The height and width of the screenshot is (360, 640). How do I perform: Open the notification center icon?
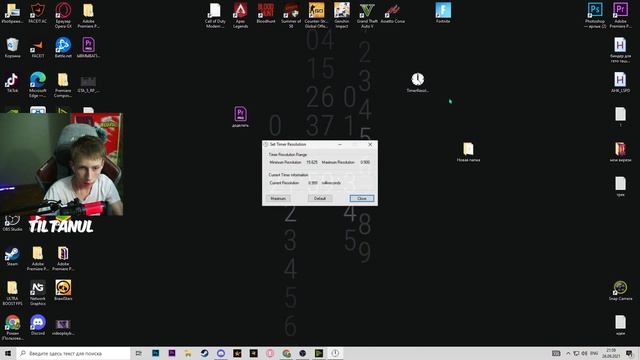pyautogui.click(x=629, y=353)
